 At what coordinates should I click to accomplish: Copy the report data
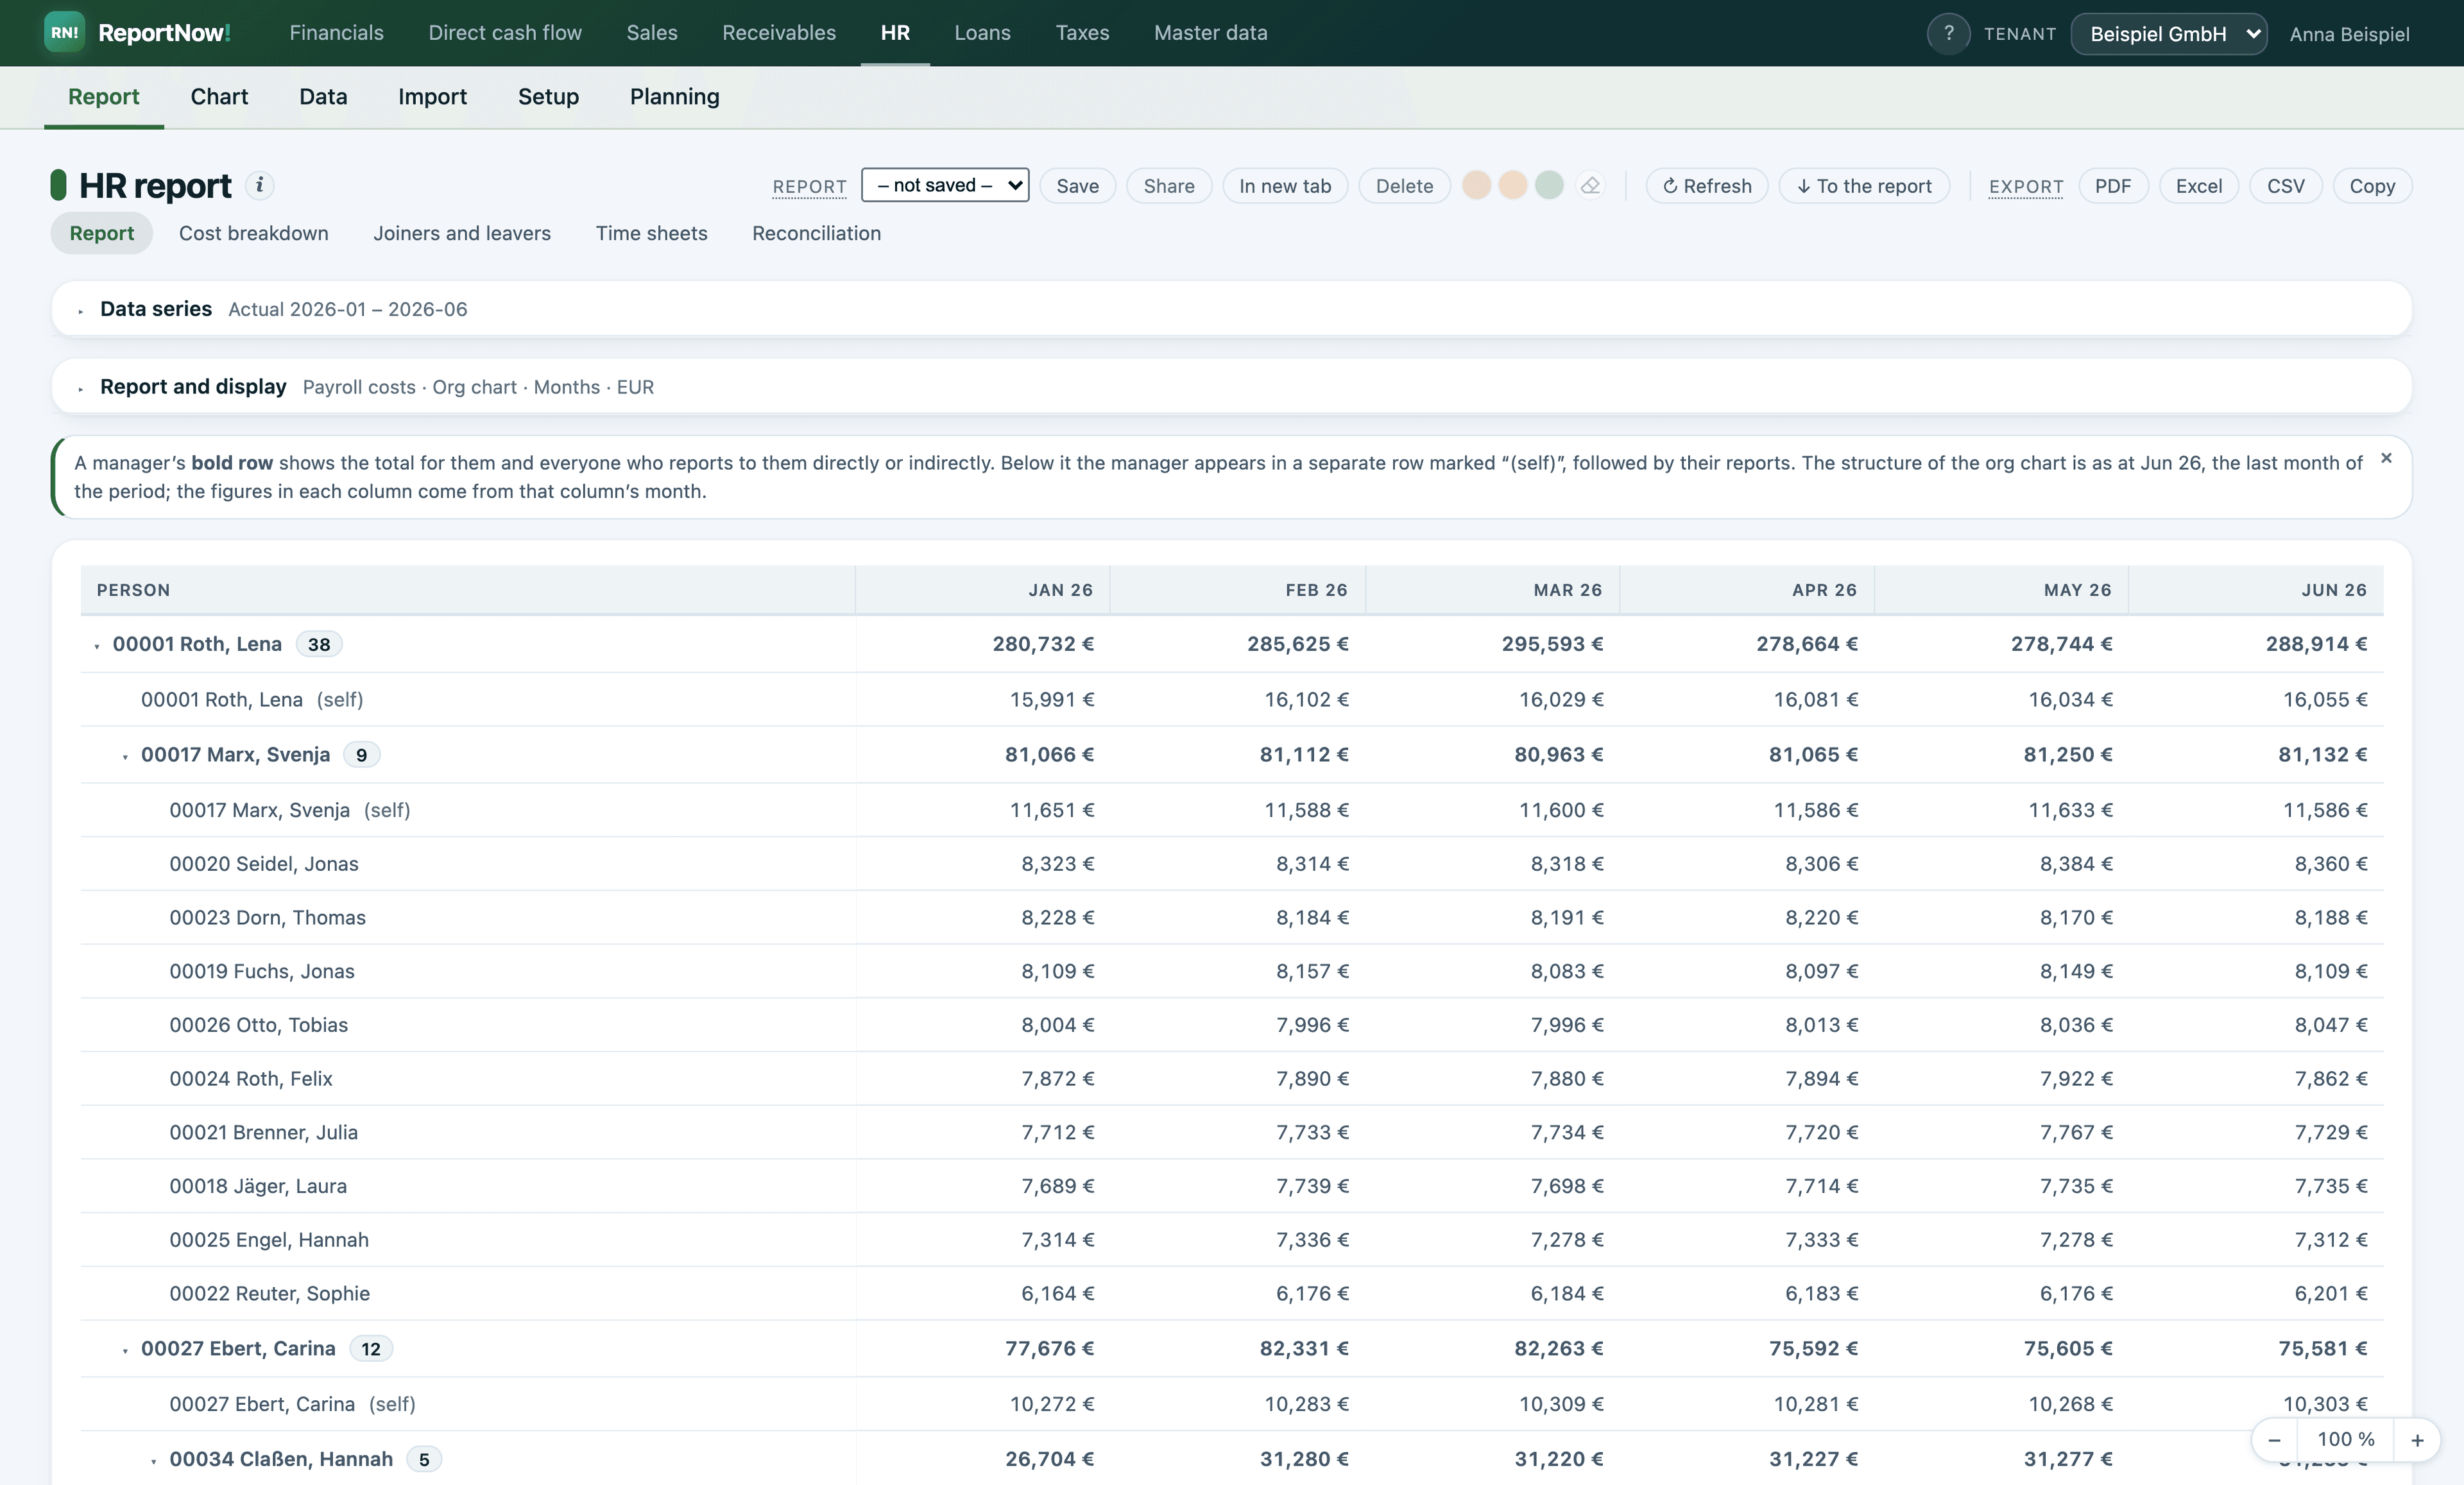point(2372,186)
